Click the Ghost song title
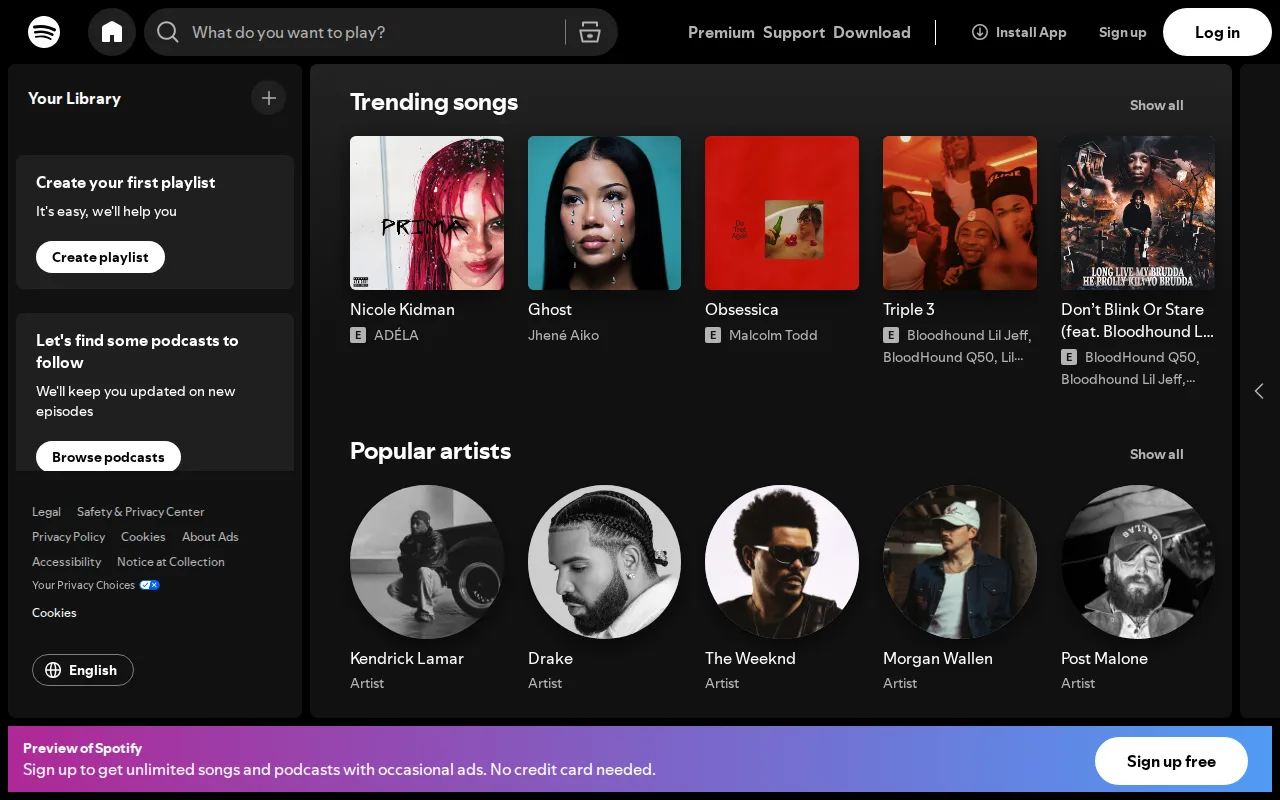Image resolution: width=1280 pixels, height=800 pixels. (550, 309)
